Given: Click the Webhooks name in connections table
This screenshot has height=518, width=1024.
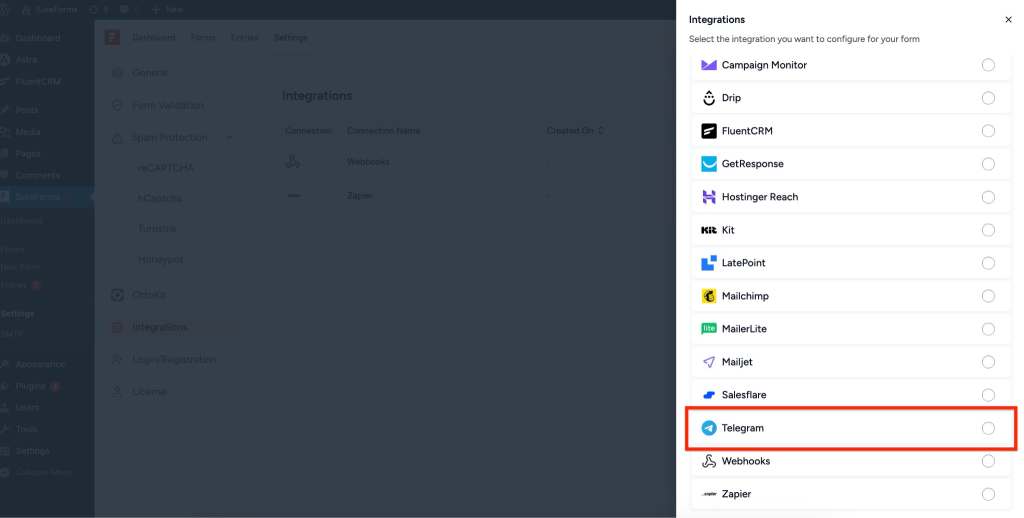Looking at the screenshot, I should pos(368,161).
